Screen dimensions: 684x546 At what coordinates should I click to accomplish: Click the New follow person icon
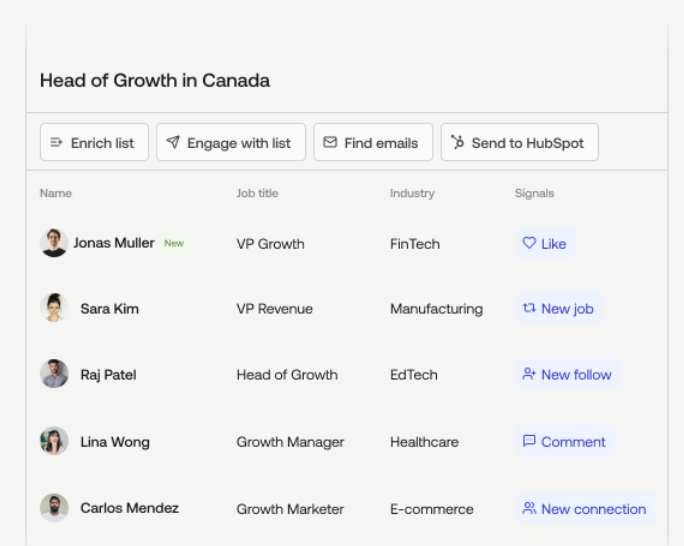pyautogui.click(x=529, y=374)
